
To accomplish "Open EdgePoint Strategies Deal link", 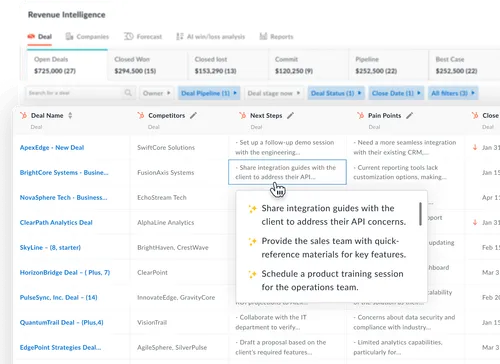I will click(x=60, y=348).
